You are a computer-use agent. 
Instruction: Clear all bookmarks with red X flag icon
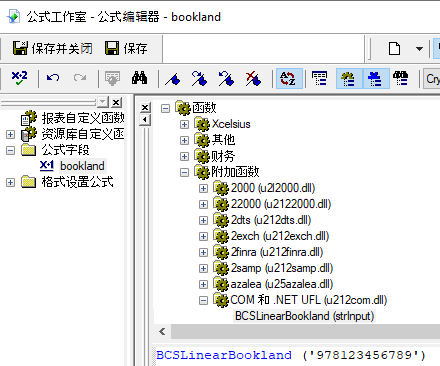click(x=253, y=79)
